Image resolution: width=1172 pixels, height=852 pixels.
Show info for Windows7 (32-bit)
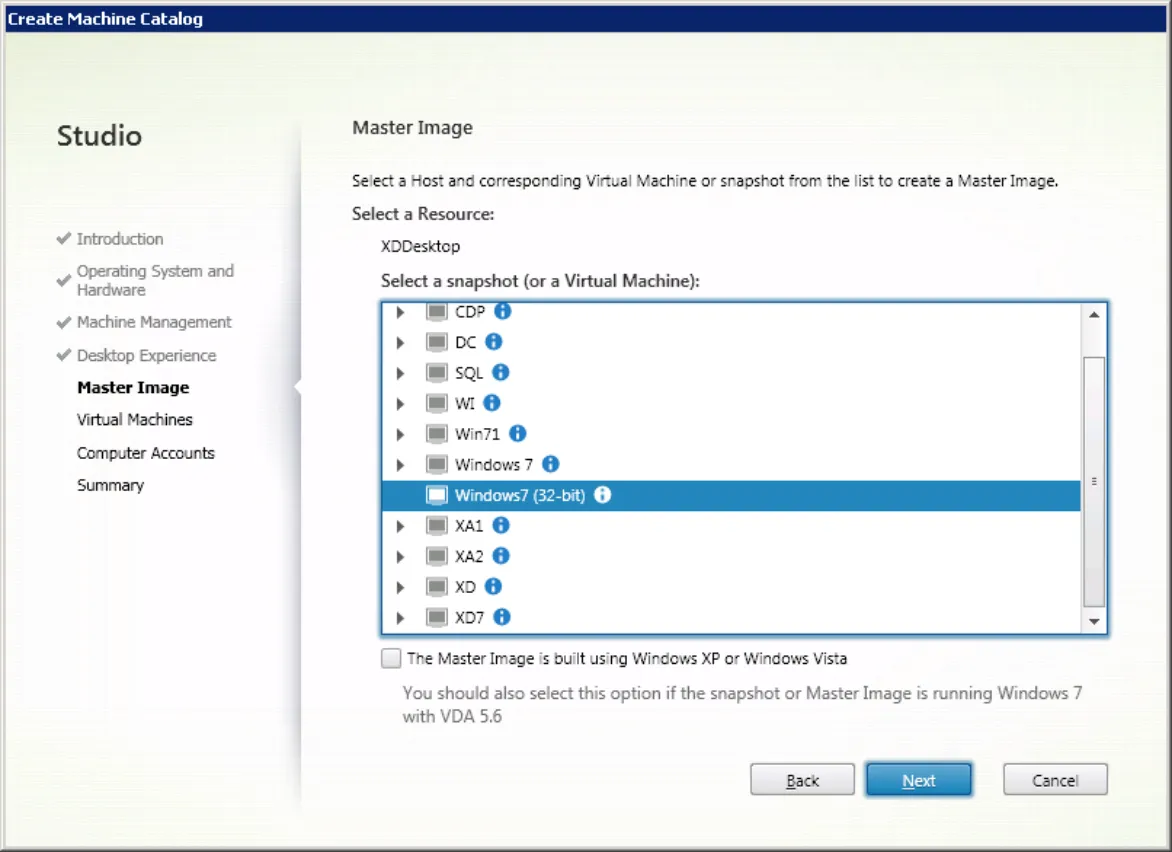point(602,495)
